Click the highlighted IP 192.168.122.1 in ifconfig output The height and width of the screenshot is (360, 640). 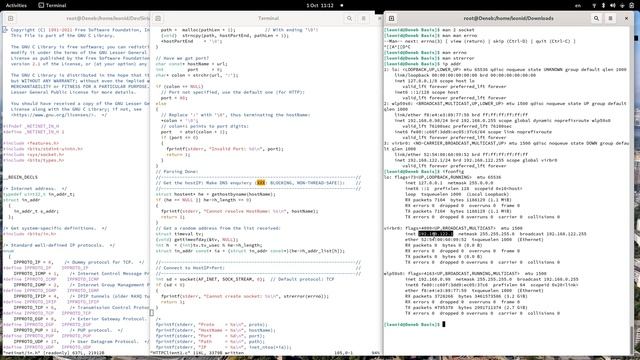point(436,234)
